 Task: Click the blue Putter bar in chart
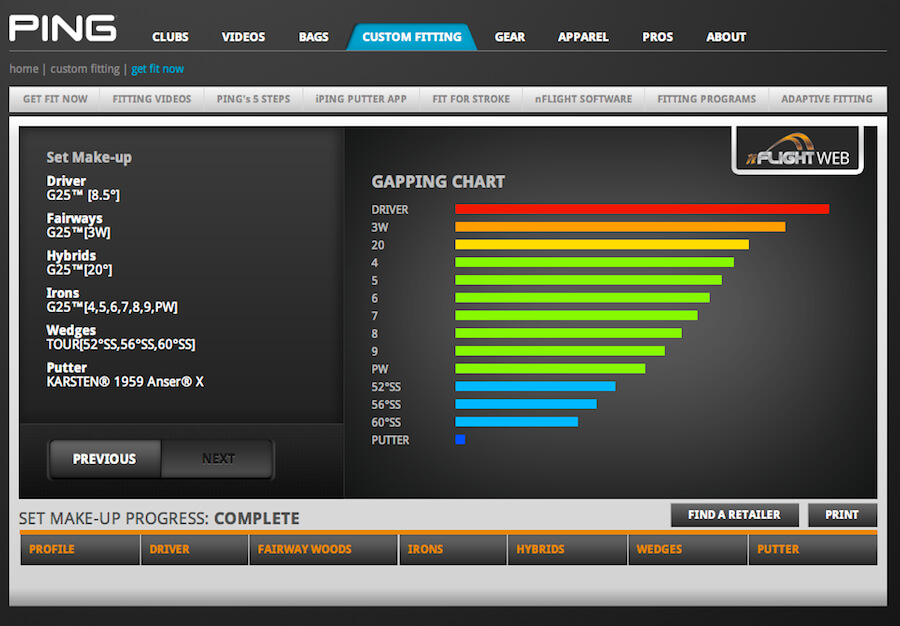pyautogui.click(x=460, y=439)
